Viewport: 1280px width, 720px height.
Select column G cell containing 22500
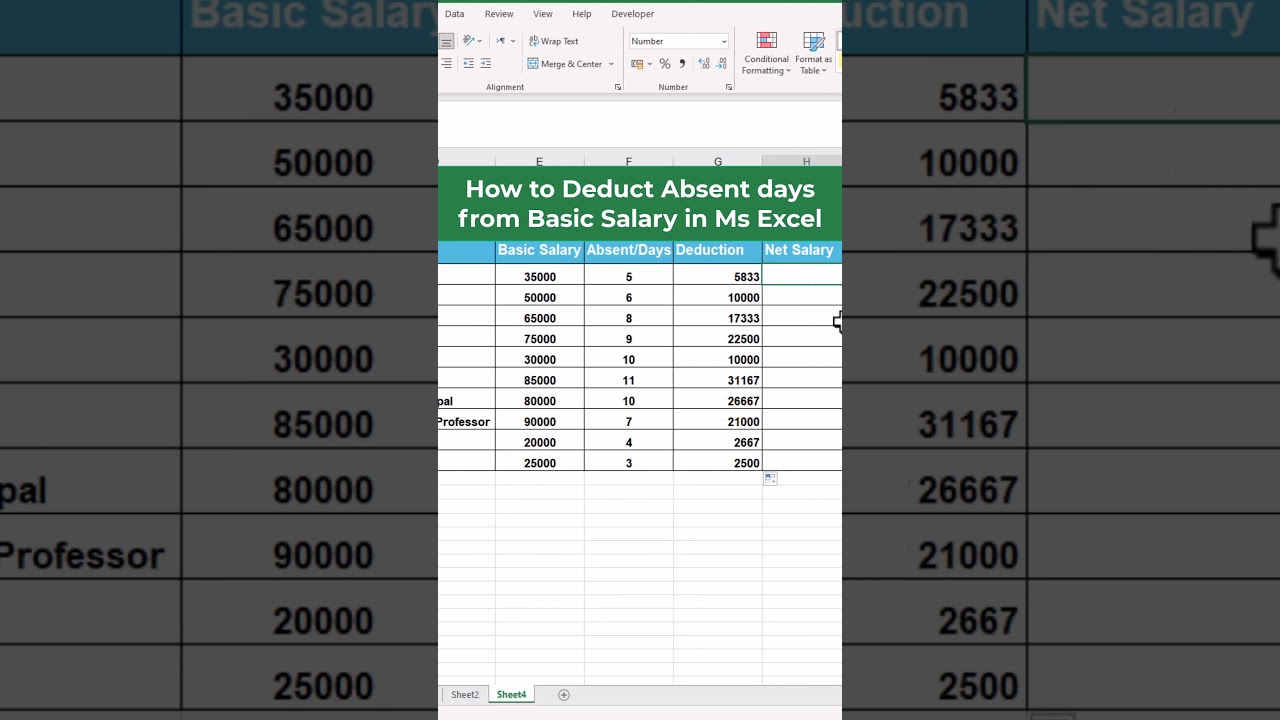pyautogui.click(x=717, y=339)
